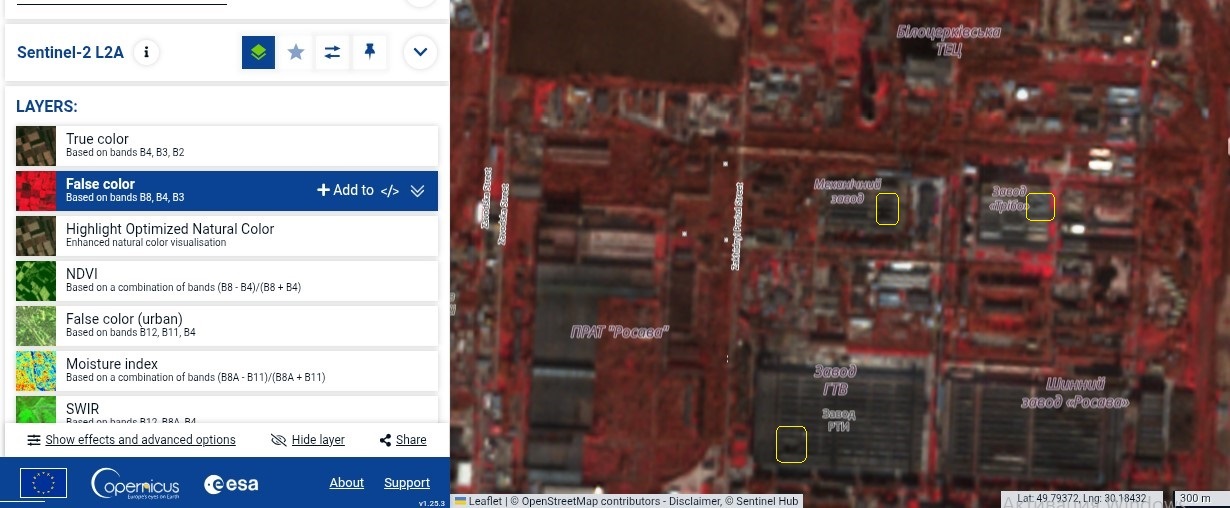Click the info icon beside Sentinel-2 L2A

(x=146, y=52)
